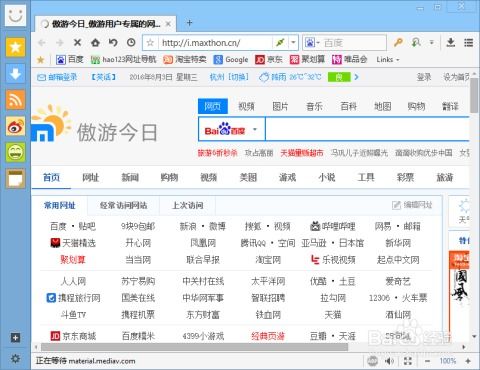Open the password key icon
This screenshot has width=480, height=370.
coord(398,42)
